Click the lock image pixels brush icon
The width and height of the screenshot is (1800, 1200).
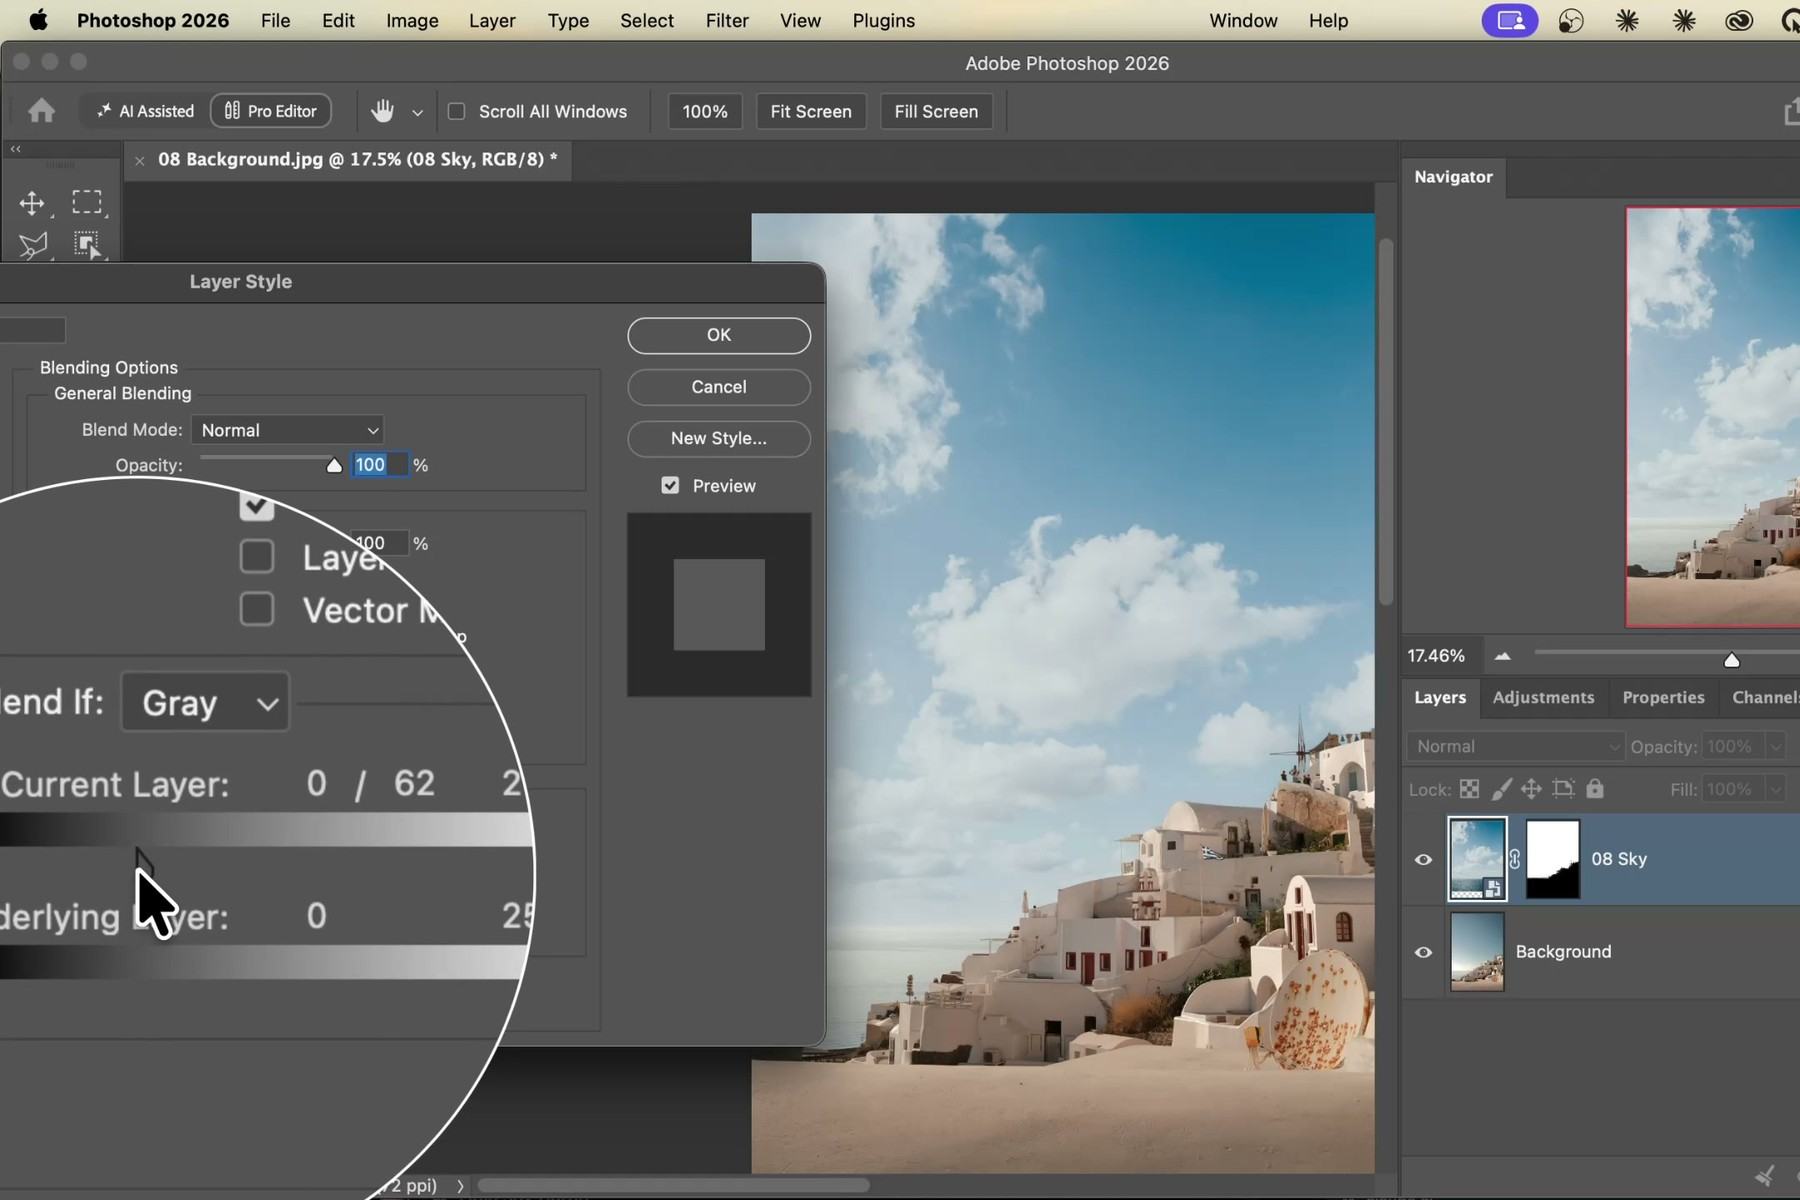(1501, 789)
